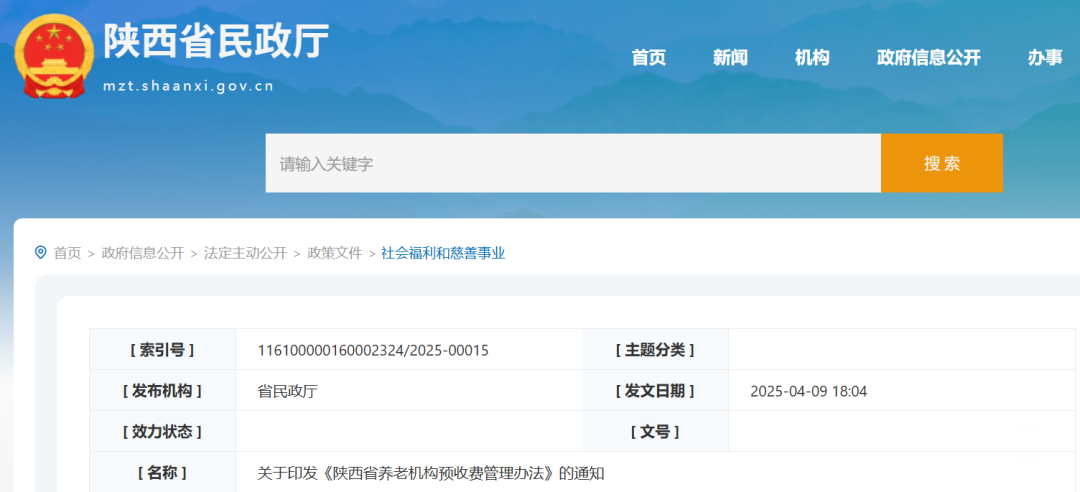Open the 机构 navigation item
This screenshot has height=492, width=1080.
tap(812, 58)
